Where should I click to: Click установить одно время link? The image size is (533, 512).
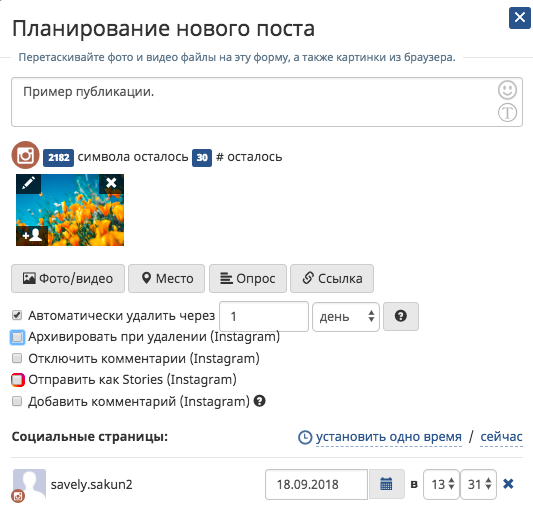point(389,437)
